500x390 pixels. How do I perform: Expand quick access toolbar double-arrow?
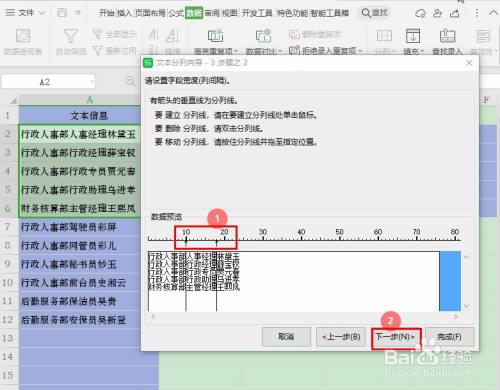click(x=78, y=13)
